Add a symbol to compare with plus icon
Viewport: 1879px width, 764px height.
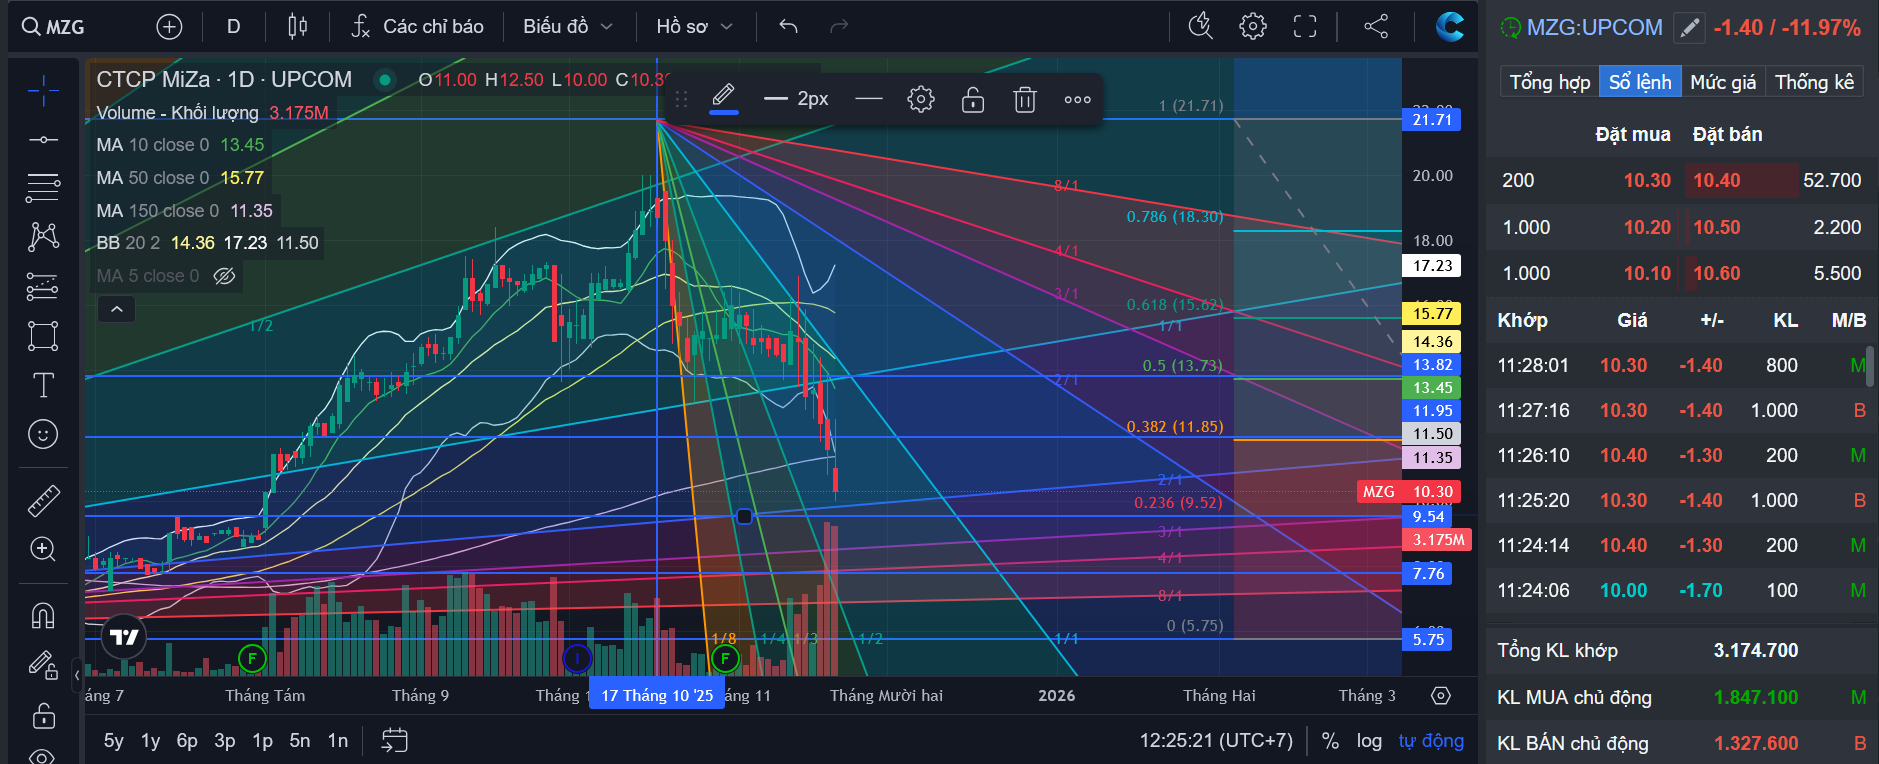[170, 27]
